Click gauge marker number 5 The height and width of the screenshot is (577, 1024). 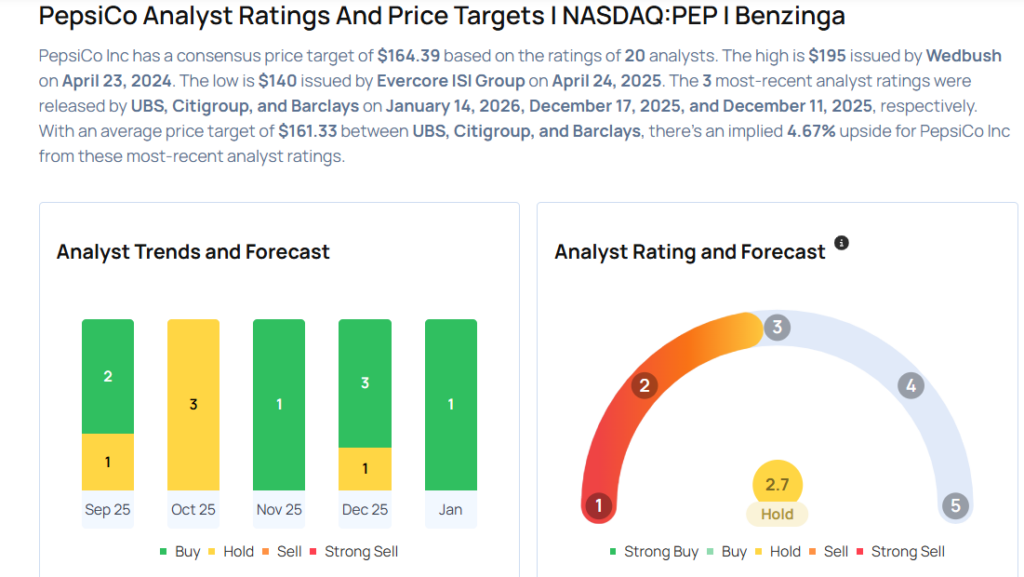[955, 505]
